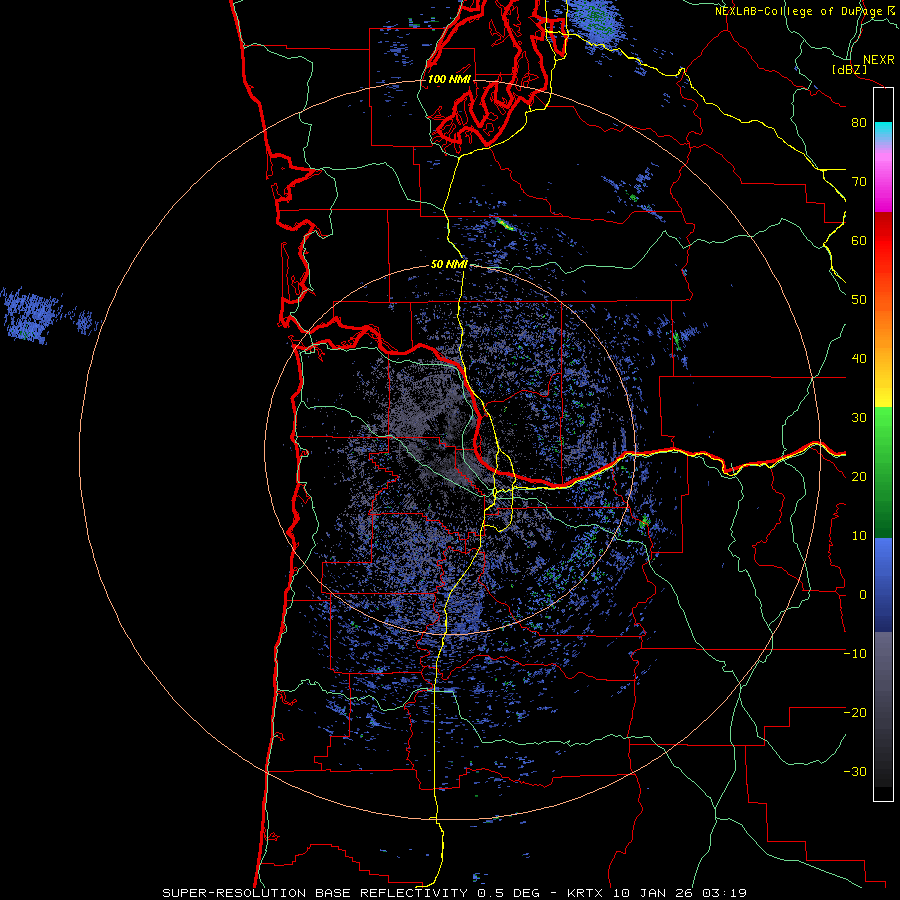The height and width of the screenshot is (900, 900).
Task: Click the NEXLAB-College of DuPage watermark text
Action: (804, 11)
